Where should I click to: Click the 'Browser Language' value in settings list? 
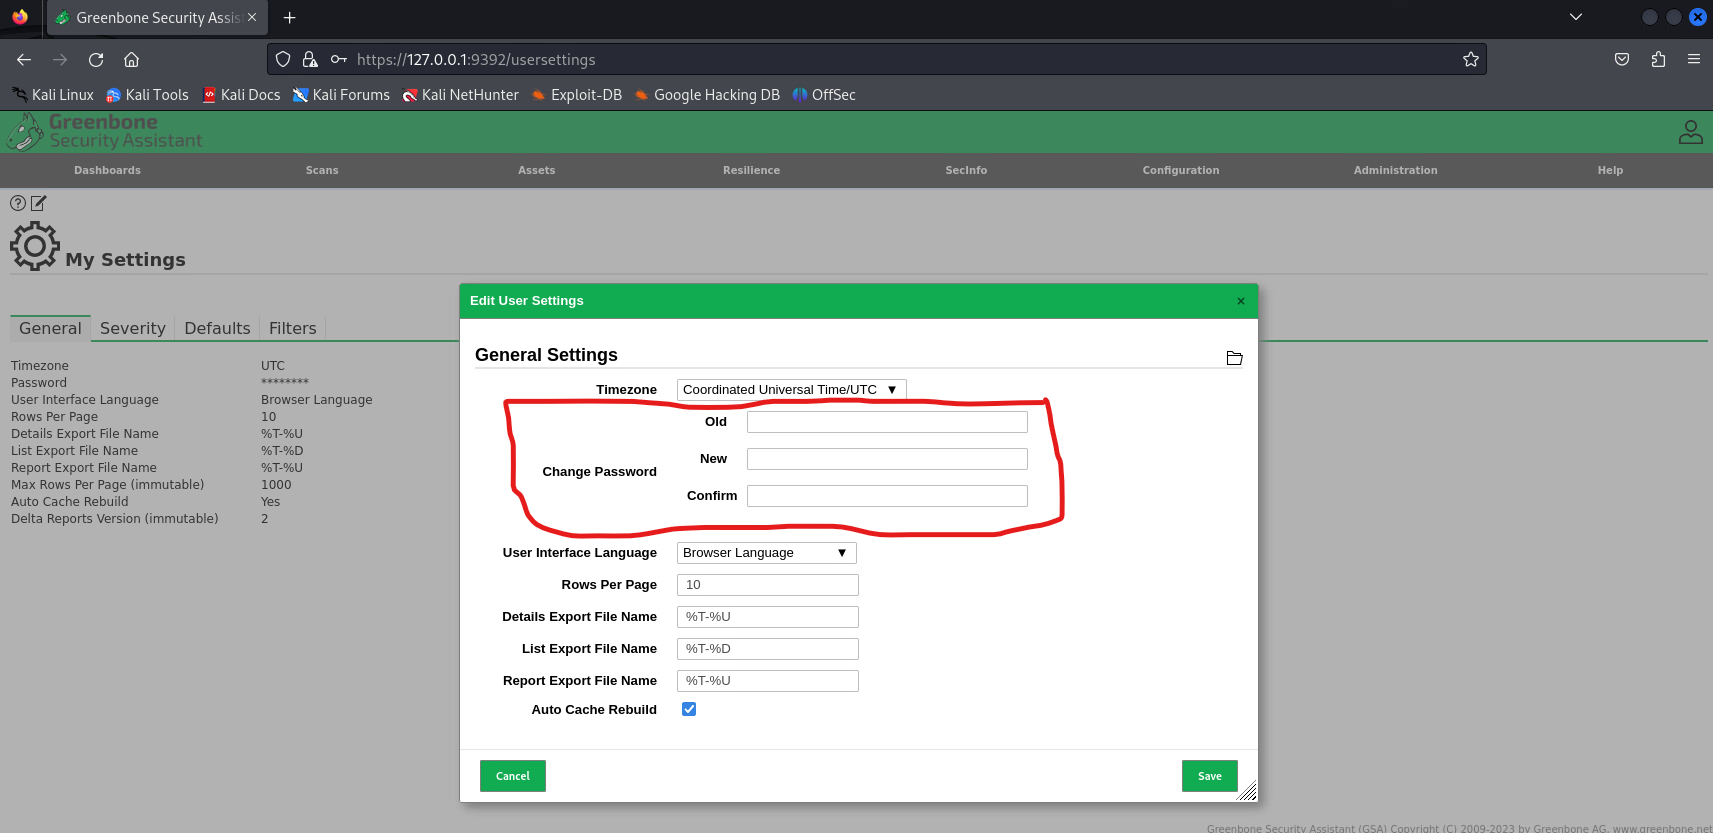(x=317, y=400)
